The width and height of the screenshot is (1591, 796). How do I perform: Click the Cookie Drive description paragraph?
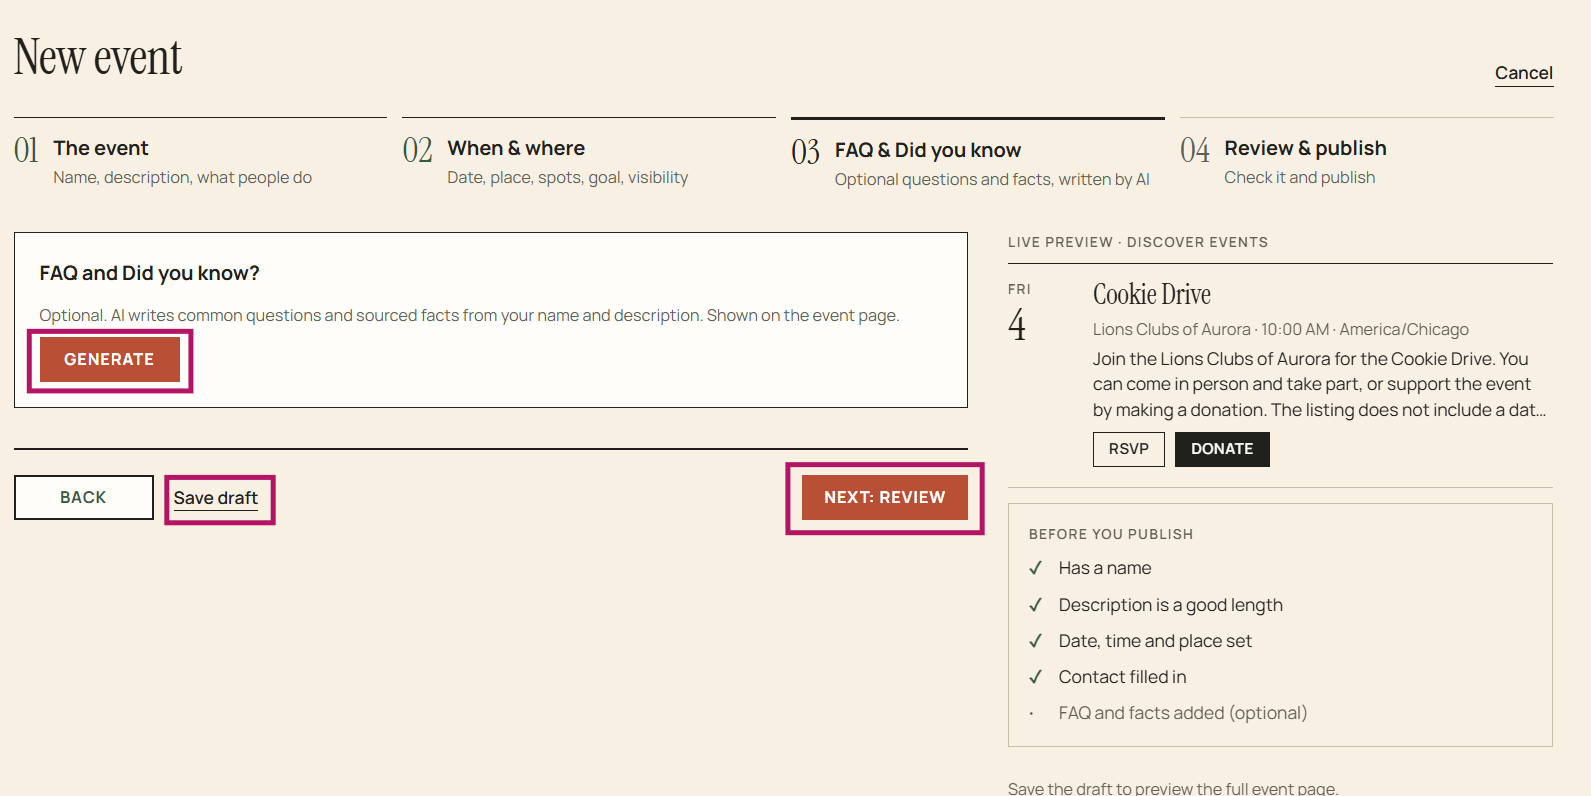(x=1319, y=384)
